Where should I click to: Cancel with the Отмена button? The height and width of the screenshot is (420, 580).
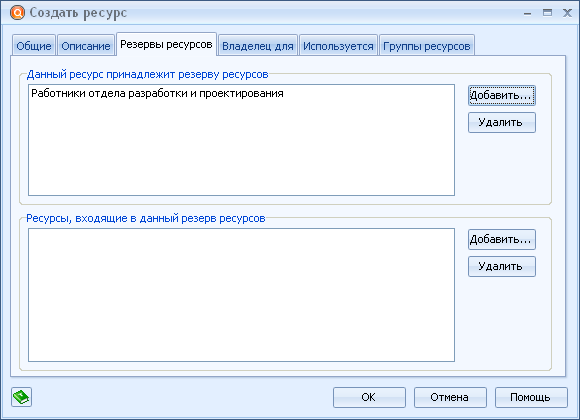[450, 397]
